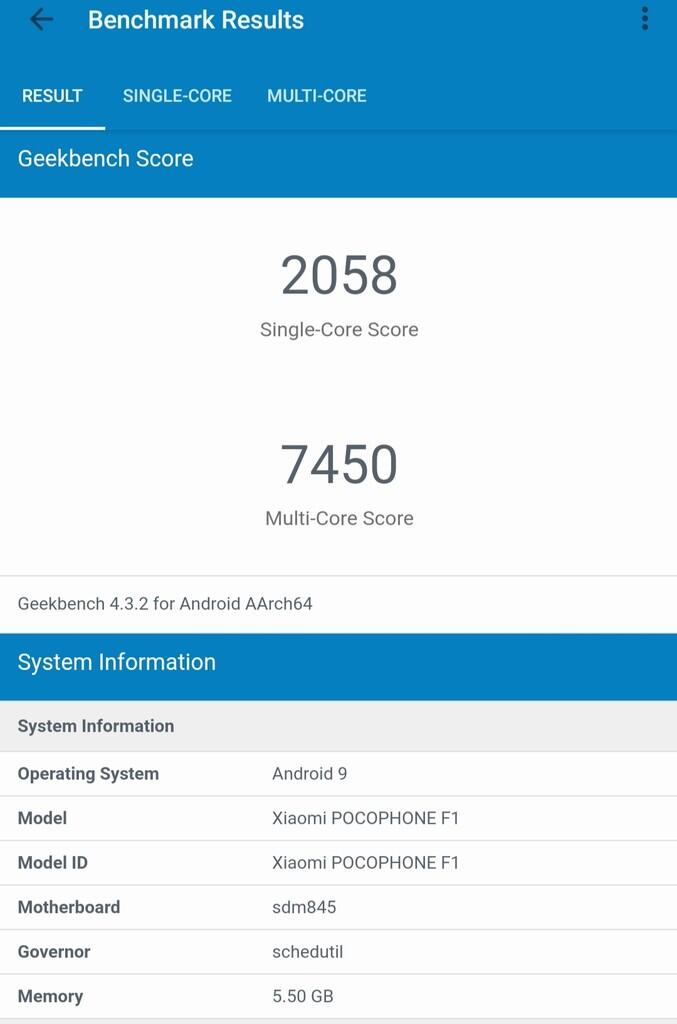Tap the gray System Information subheader row
Image resolution: width=677 pixels, height=1024 pixels.
click(338, 726)
